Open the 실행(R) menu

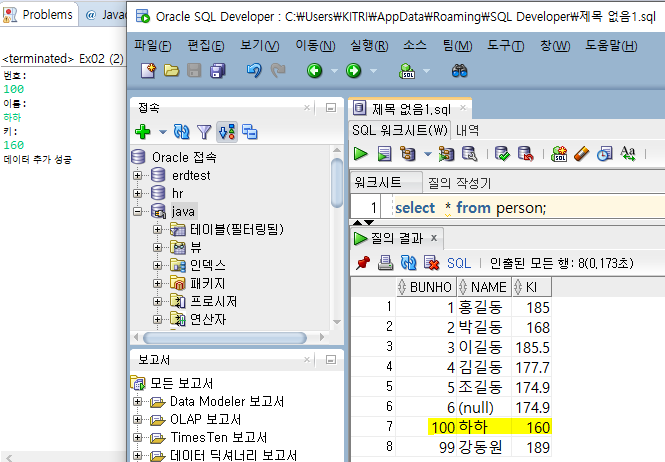369,45
